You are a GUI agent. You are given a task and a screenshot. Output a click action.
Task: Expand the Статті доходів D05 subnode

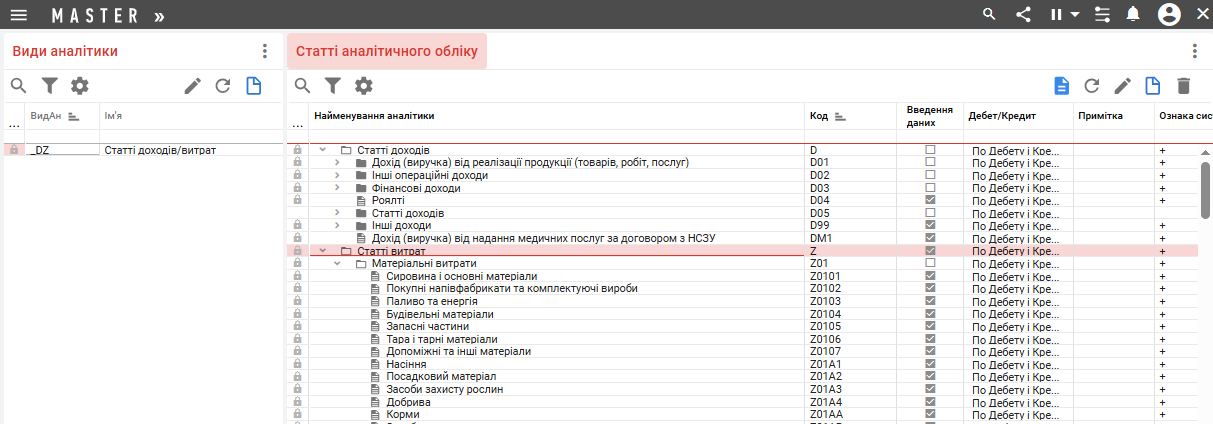click(338, 213)
